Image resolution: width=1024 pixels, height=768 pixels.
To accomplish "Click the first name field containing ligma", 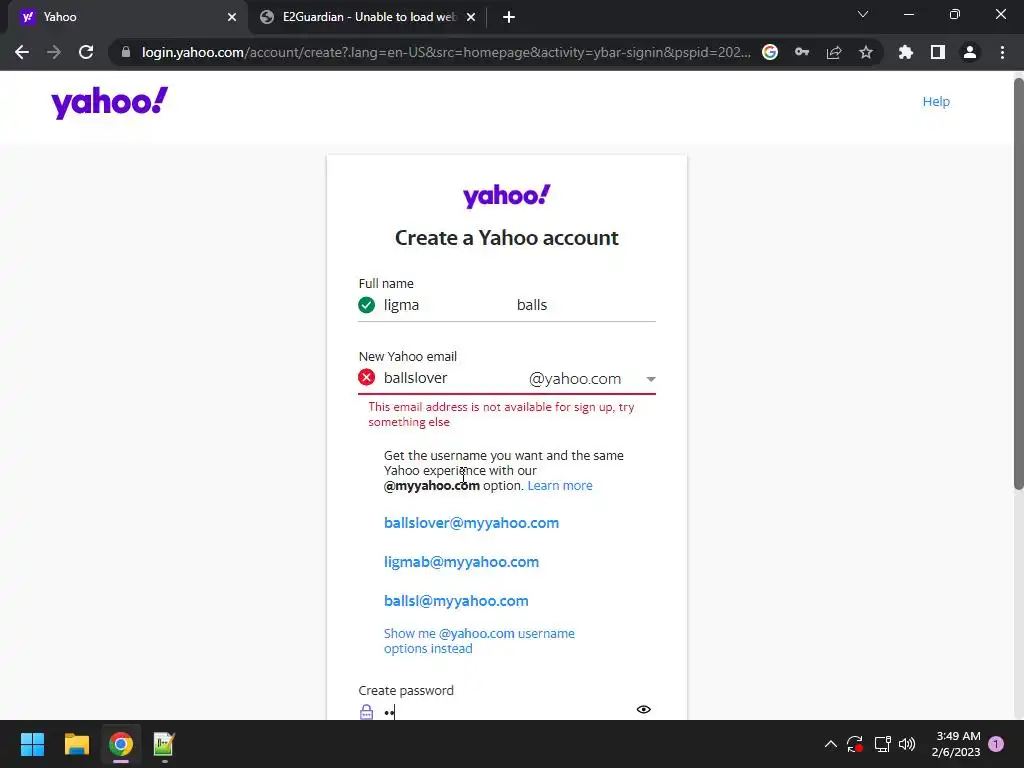I will 444,305.
